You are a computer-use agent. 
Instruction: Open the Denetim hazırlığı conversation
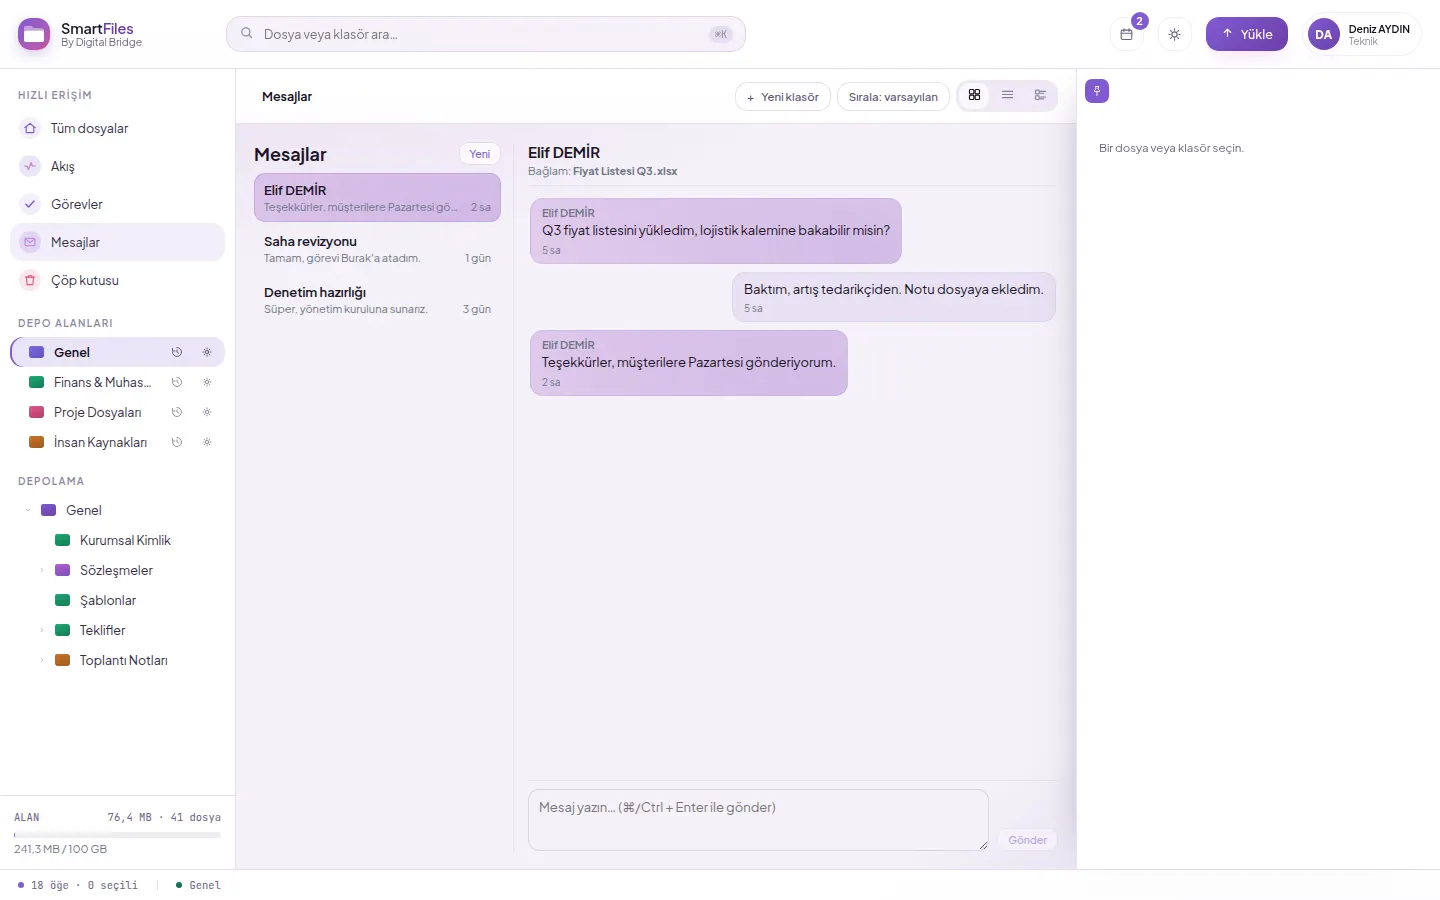pos(377,299)
